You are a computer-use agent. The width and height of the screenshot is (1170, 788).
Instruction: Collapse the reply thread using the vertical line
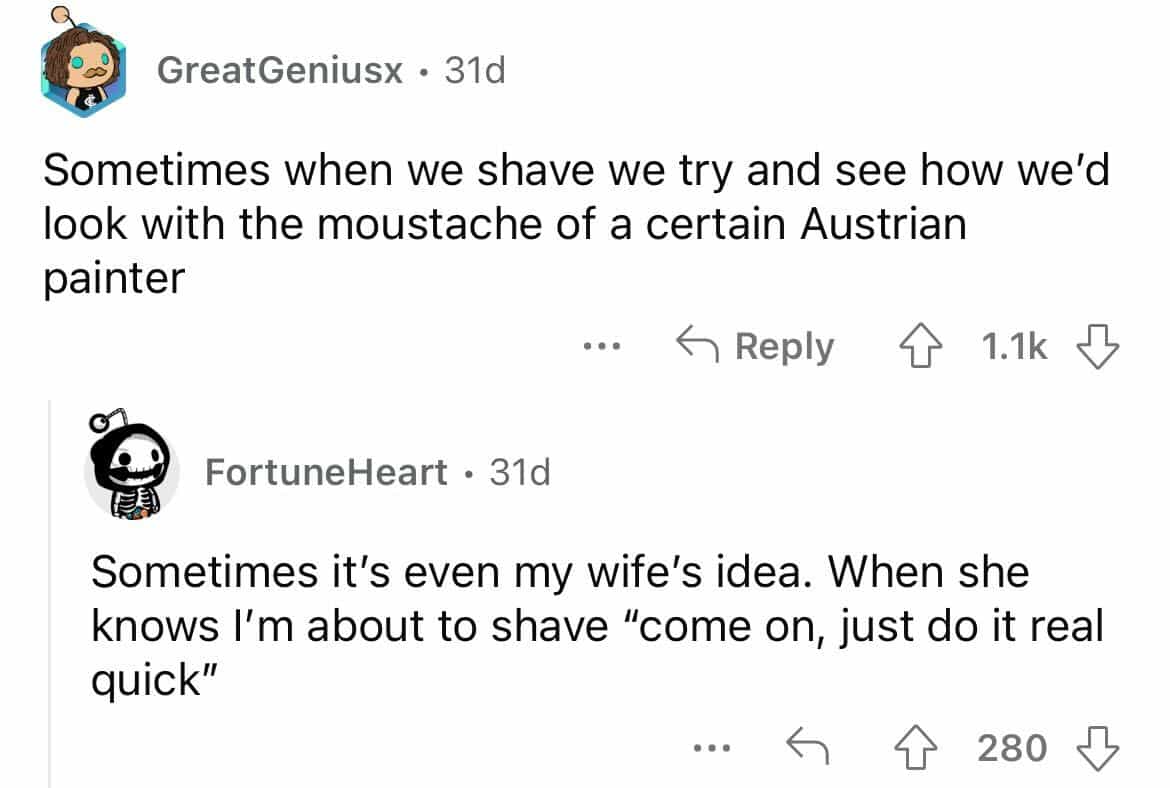click(x=50, y=600)
